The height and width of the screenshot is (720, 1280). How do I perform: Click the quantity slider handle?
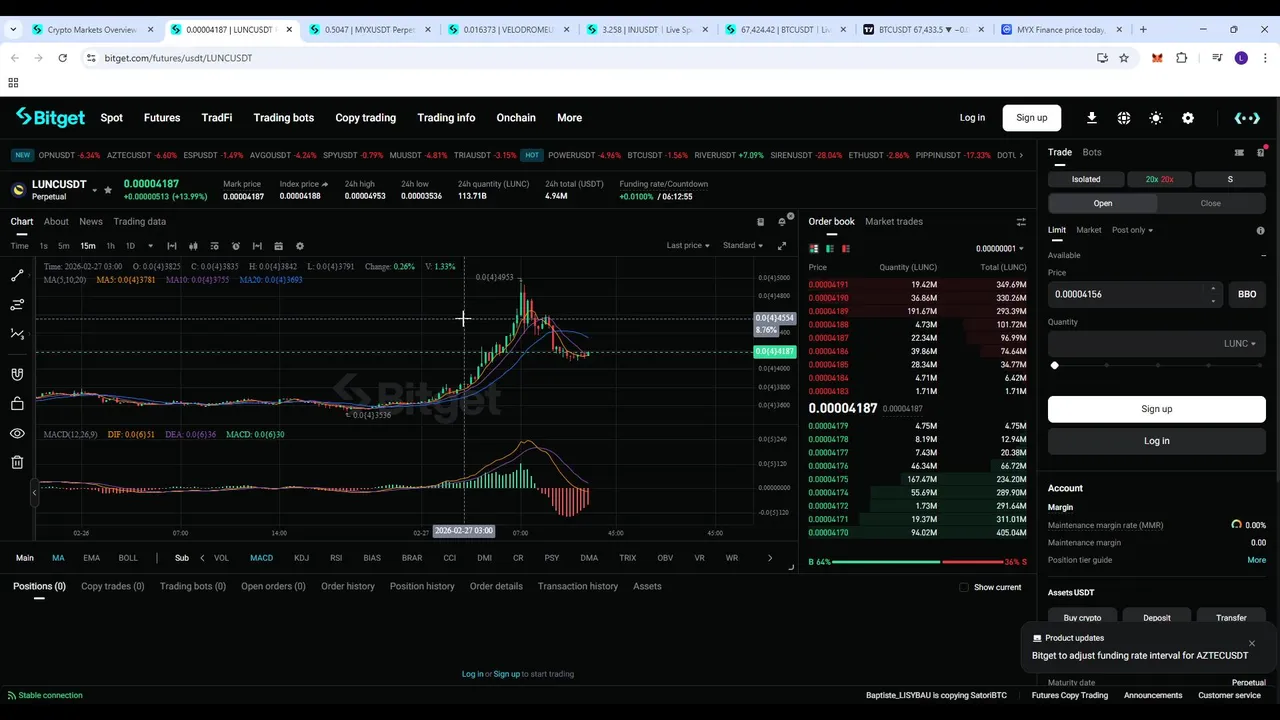[x=1054, y=366]
